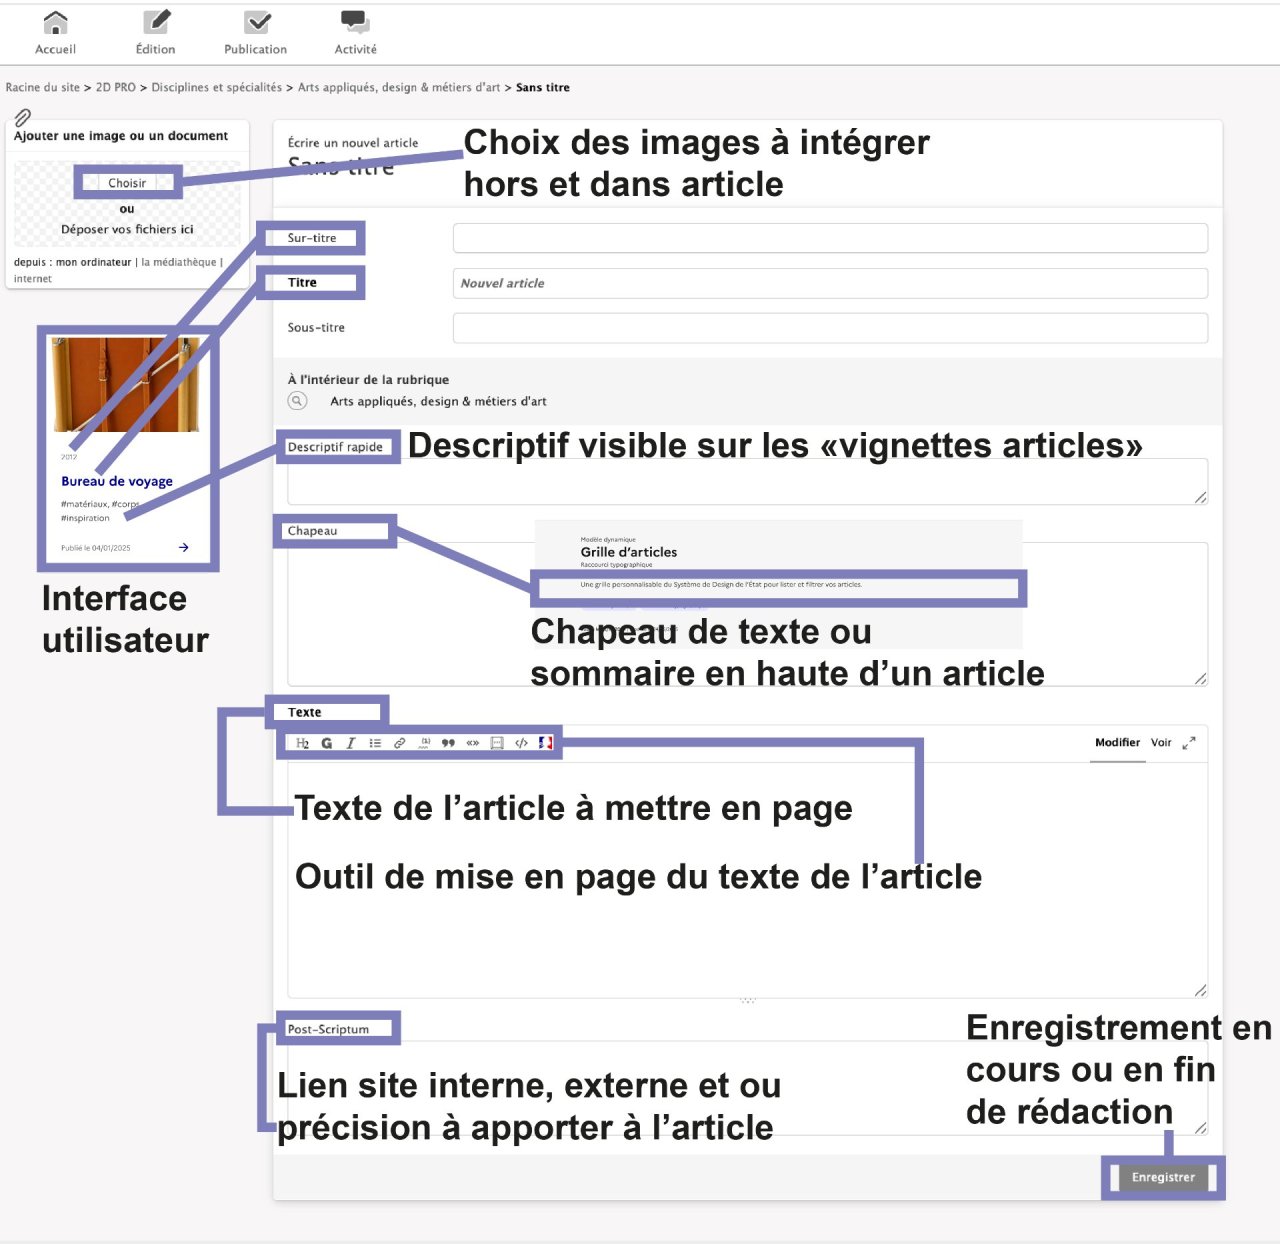Apply H2 heading formatting in toolbar
This screenshot has height=1244, width=1280.
point(302,743)
